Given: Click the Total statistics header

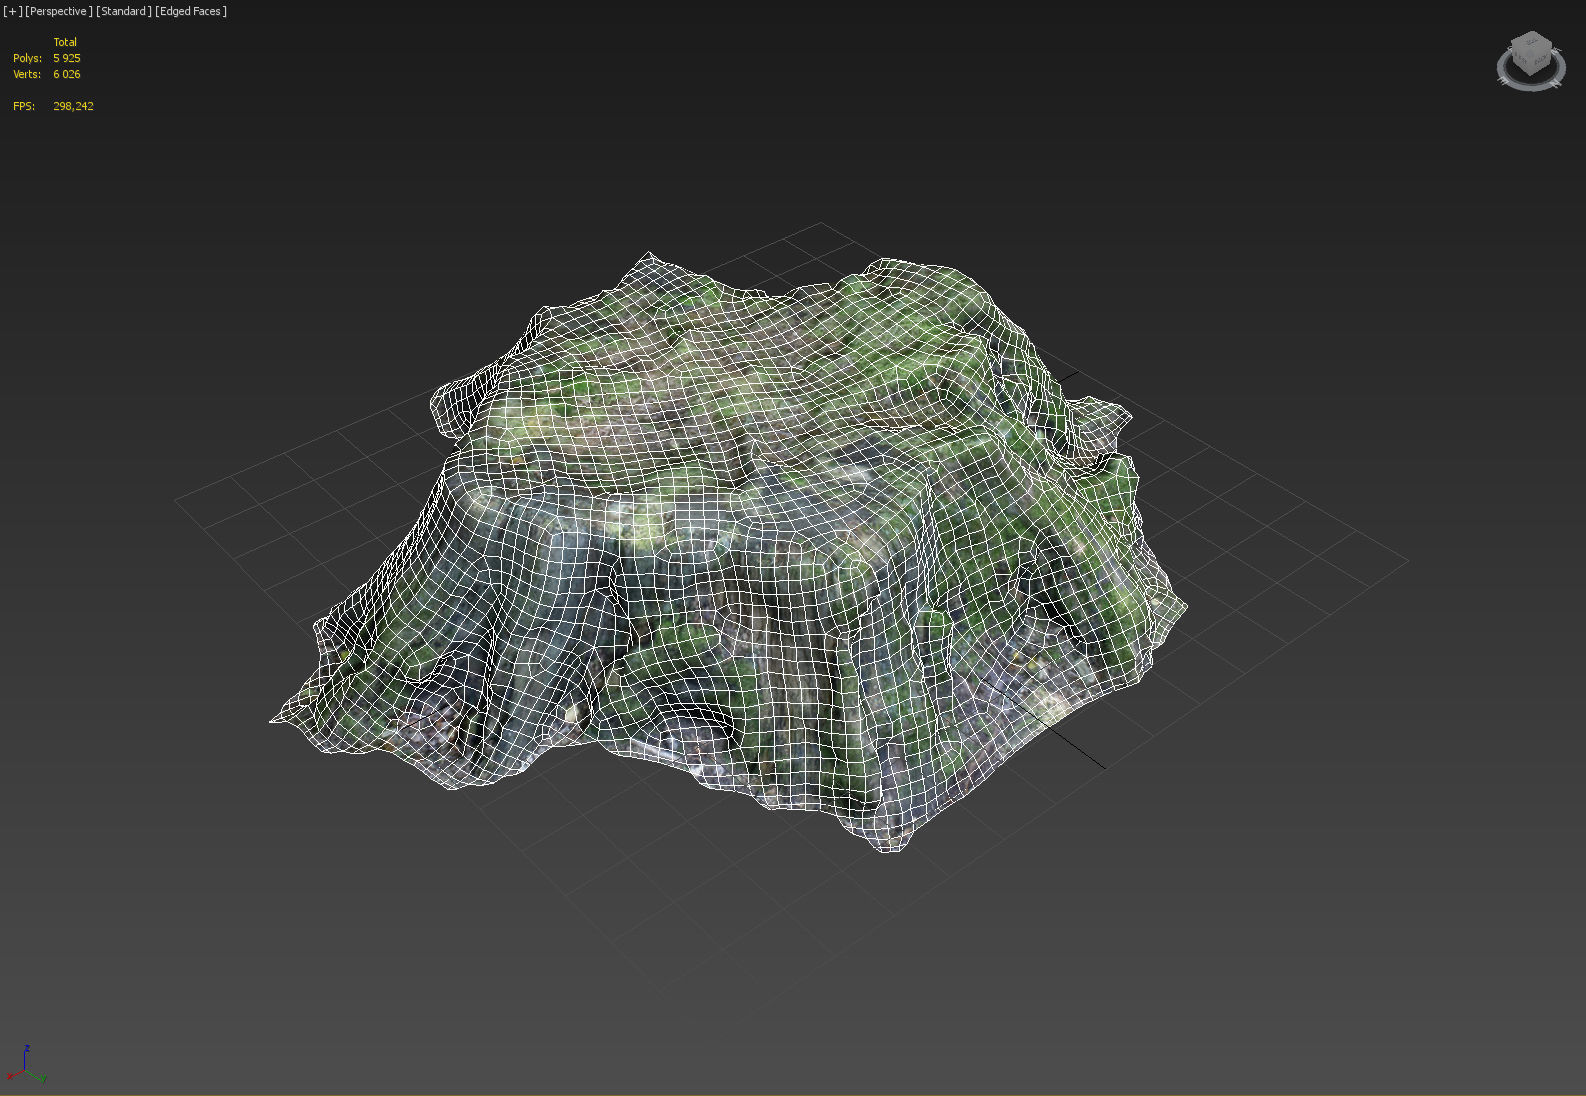Looking at the screenshot, I should (65, 42).
